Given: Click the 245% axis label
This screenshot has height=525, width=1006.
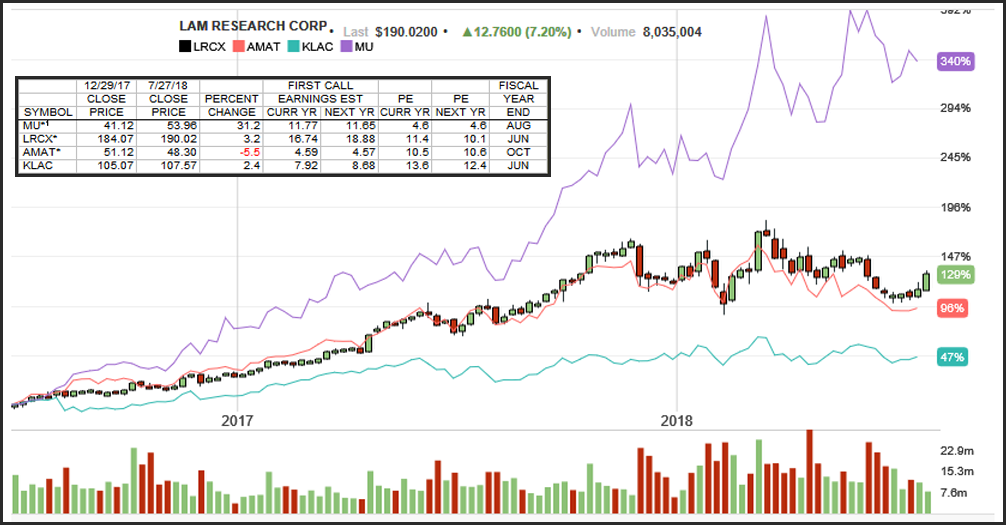Looking at the screenshot, I should (x=955, y=157).
